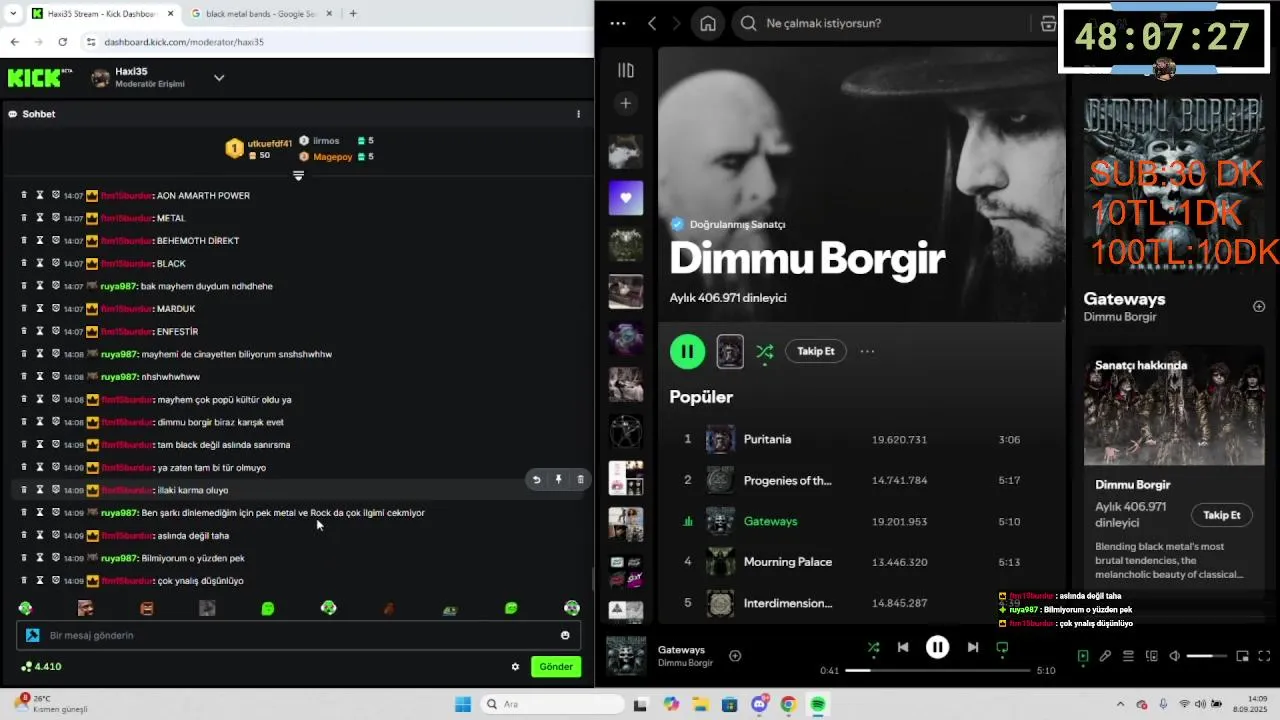Open the play queue icon

[x=1128, y=656]
